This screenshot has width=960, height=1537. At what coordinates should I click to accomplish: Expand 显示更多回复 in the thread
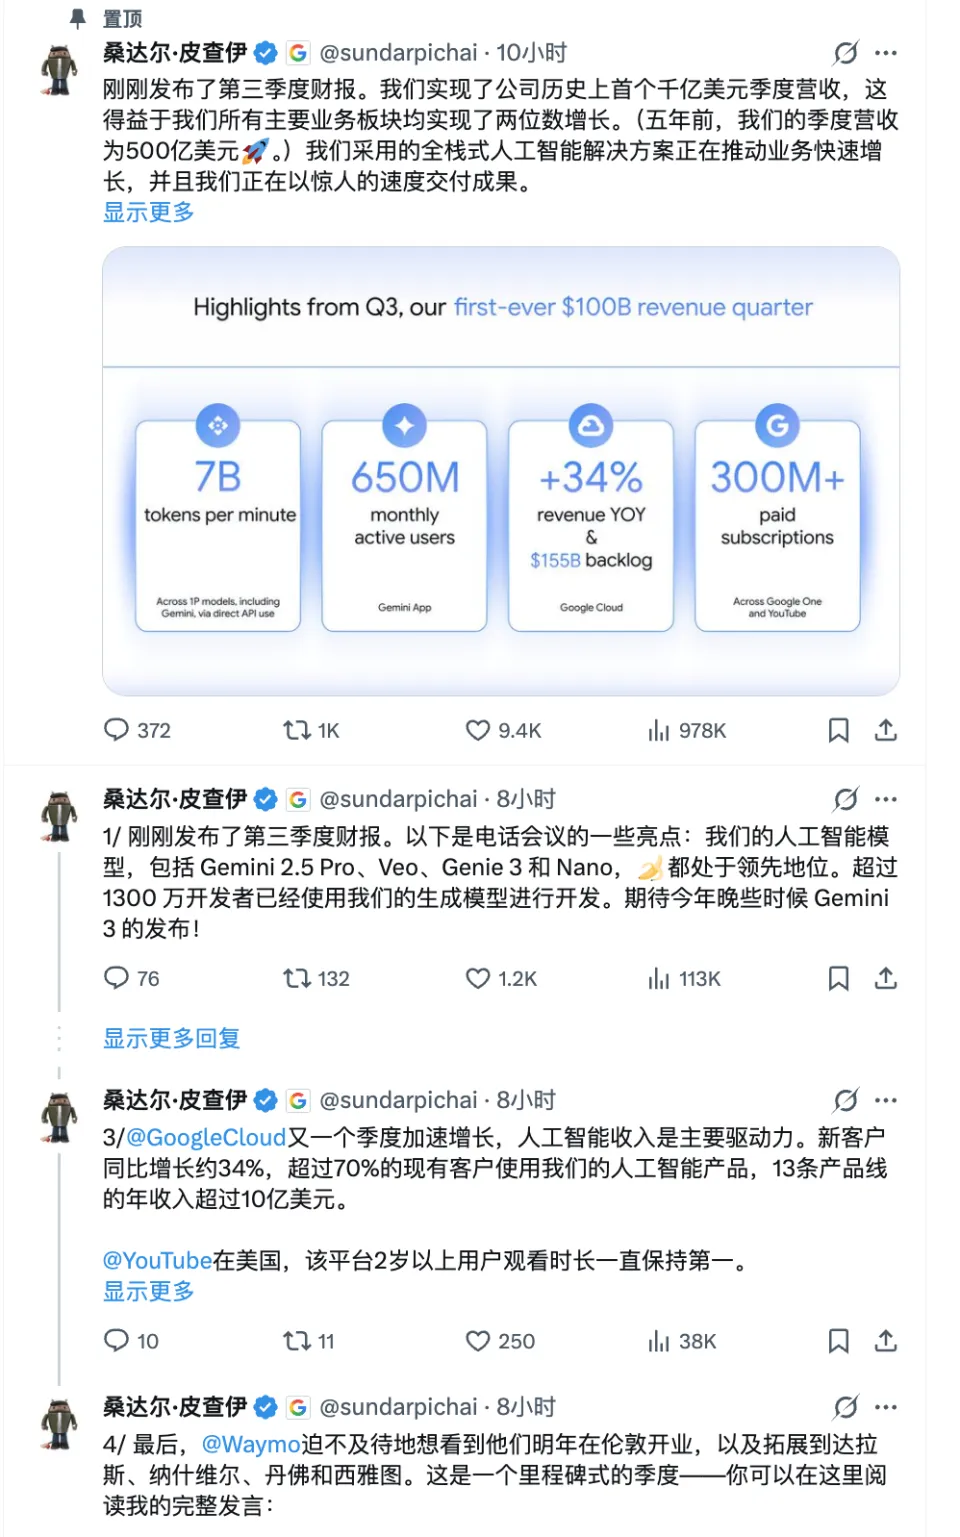coord(172,1039)
